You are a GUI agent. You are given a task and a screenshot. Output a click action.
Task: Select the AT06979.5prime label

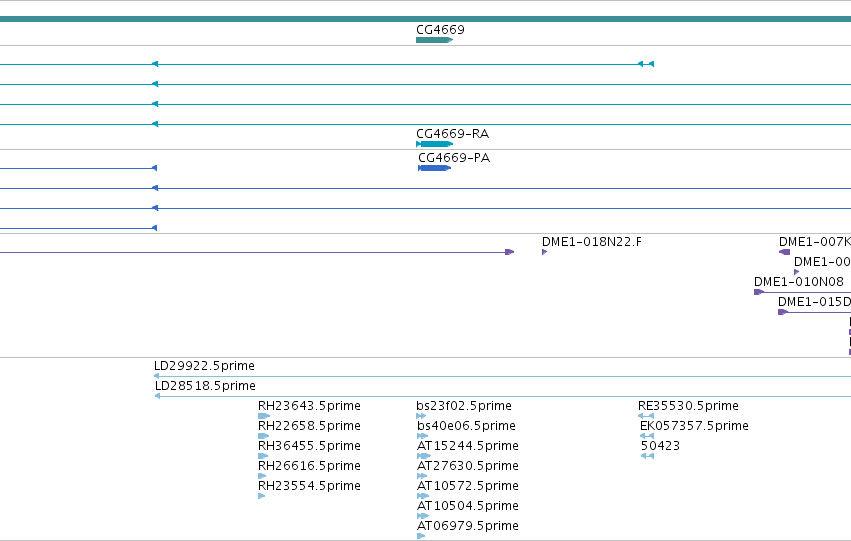click(468, 526)
